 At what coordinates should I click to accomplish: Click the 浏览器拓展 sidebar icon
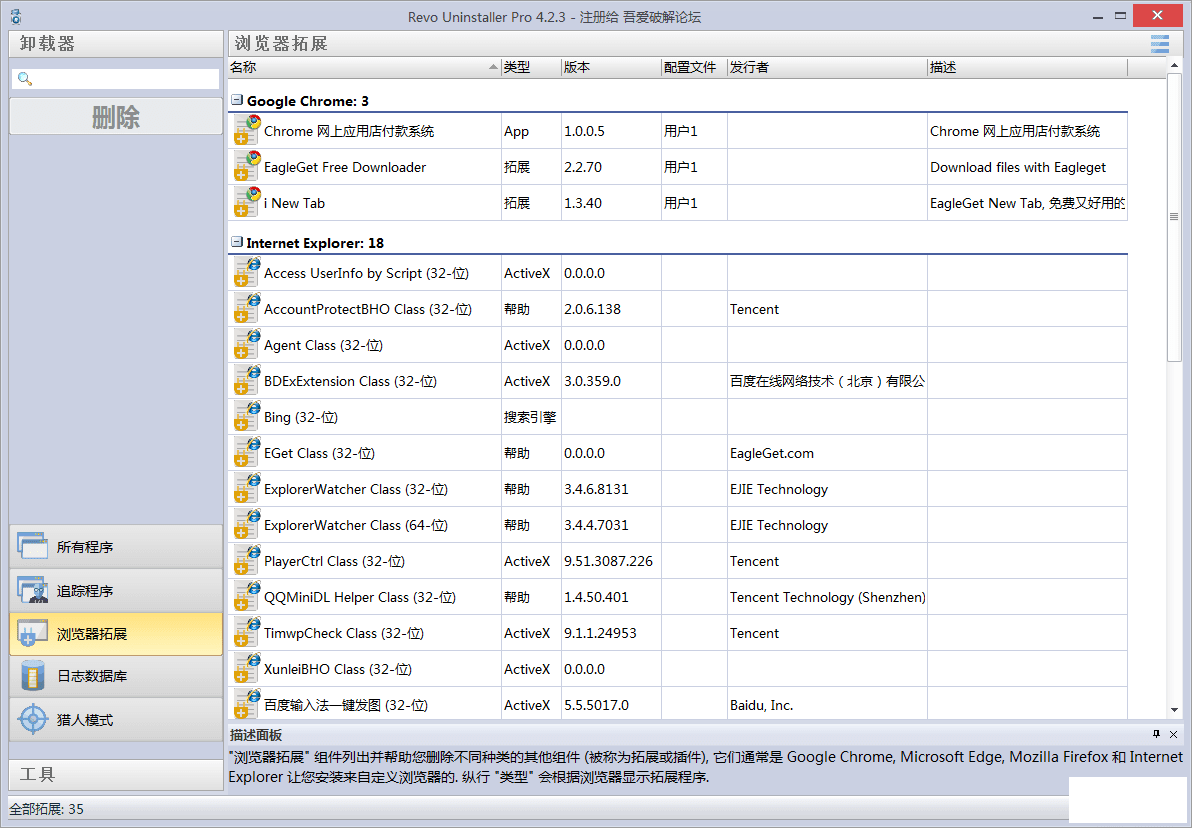(x=33, y=633)
